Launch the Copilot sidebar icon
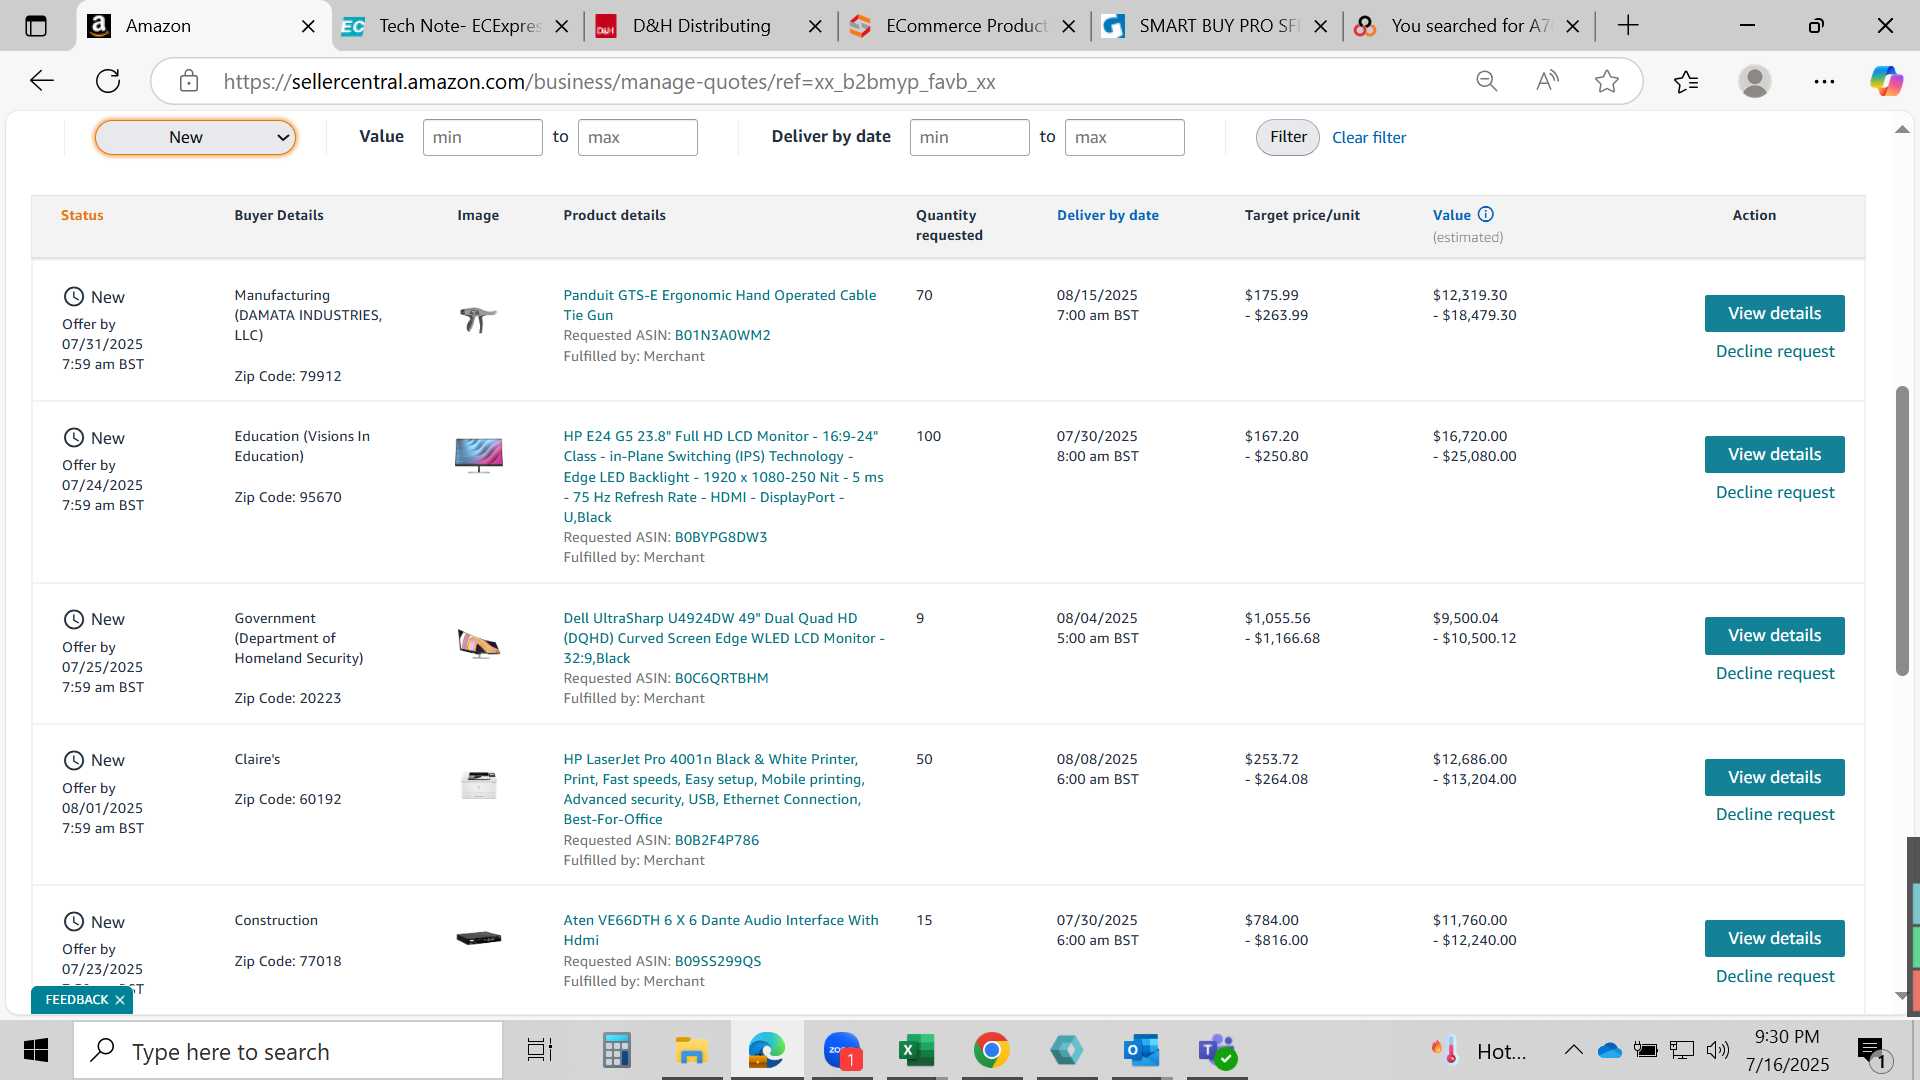Screen dimensions: 1920x1080 pyautogui.click(x=1886, y=81)
